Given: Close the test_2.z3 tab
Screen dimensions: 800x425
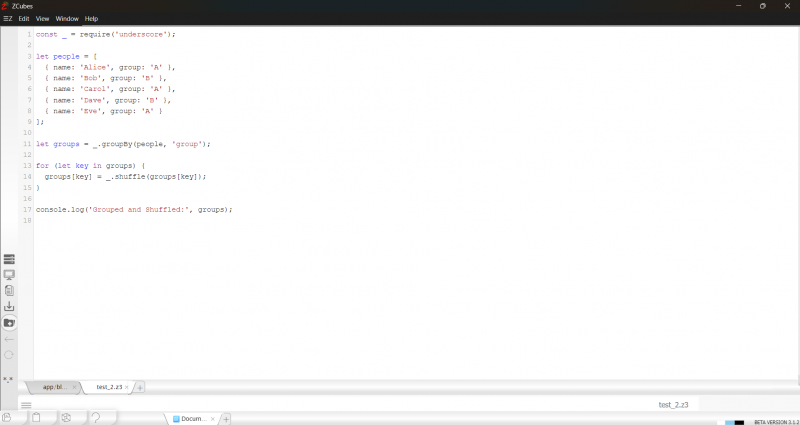Looking at the screenshot, I should (x=127, y=387).
